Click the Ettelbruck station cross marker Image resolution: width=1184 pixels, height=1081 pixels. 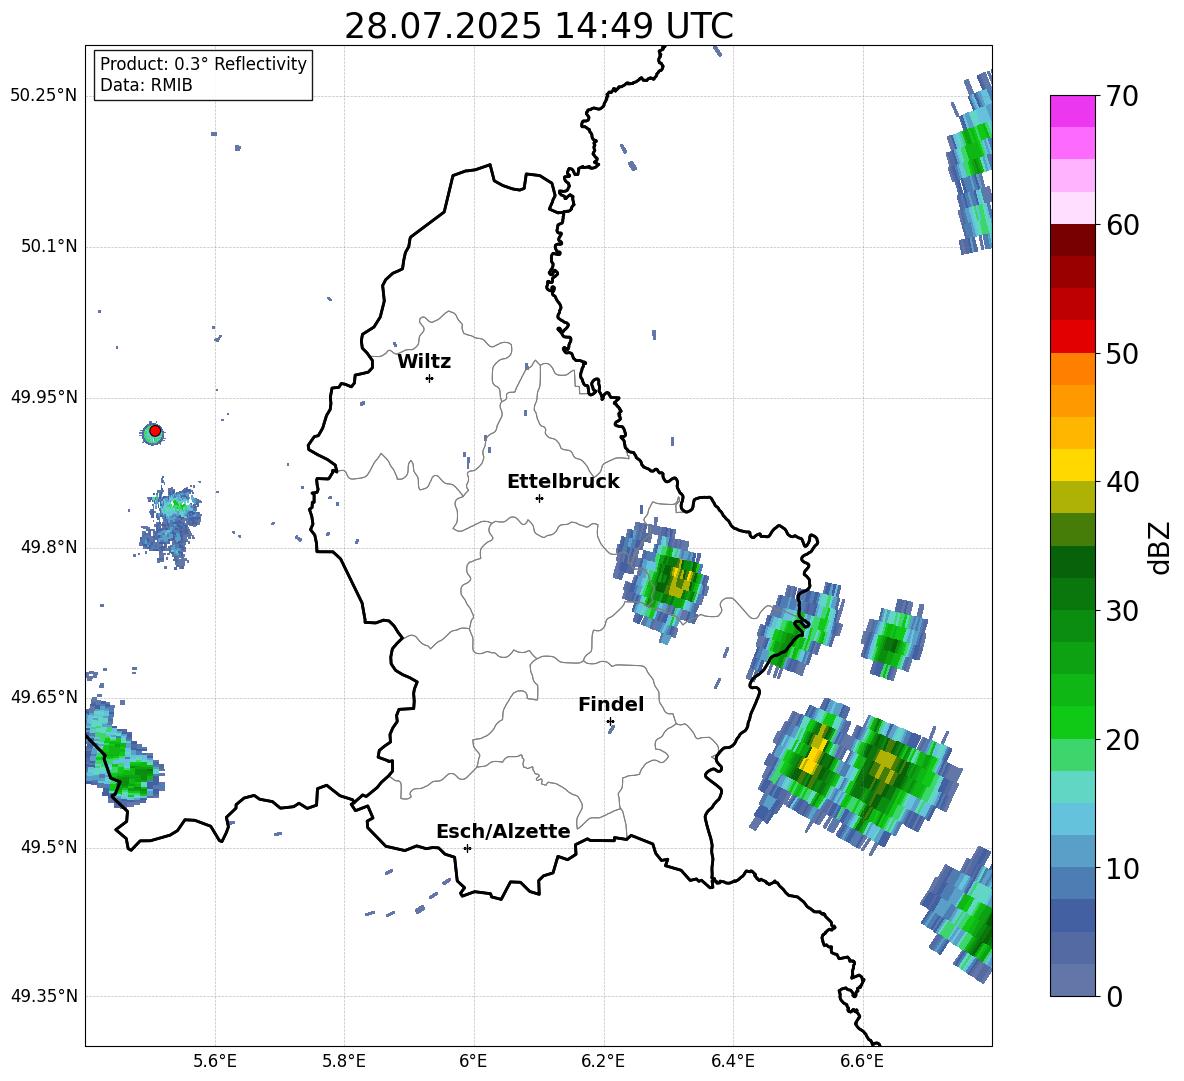pyautogui.click(x=539, y=498)
